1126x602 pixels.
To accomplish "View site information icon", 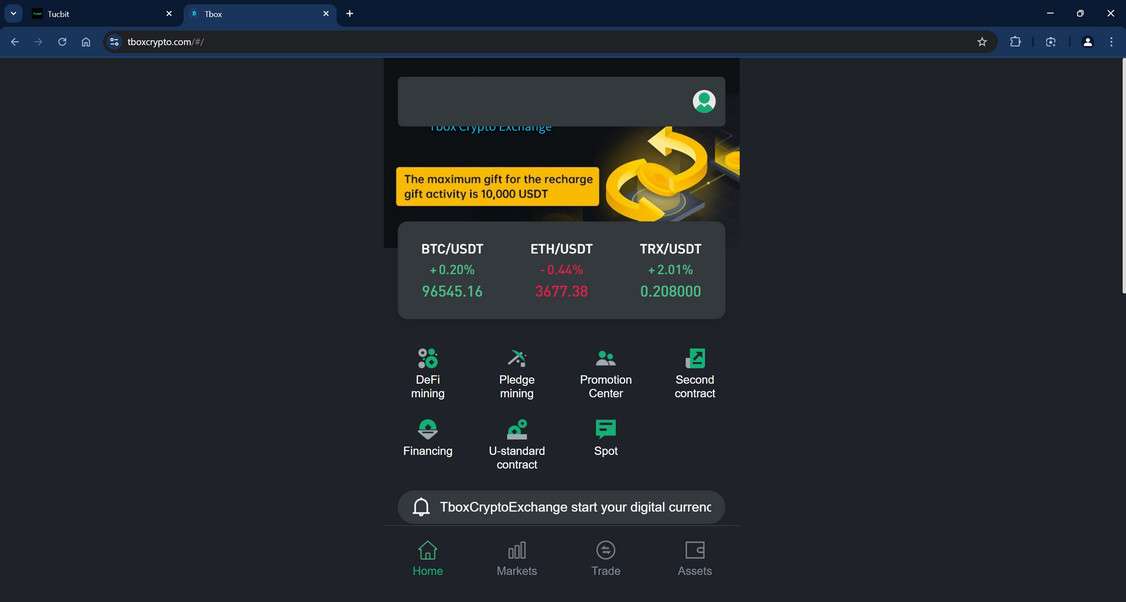I will click(x=114, y=42).
